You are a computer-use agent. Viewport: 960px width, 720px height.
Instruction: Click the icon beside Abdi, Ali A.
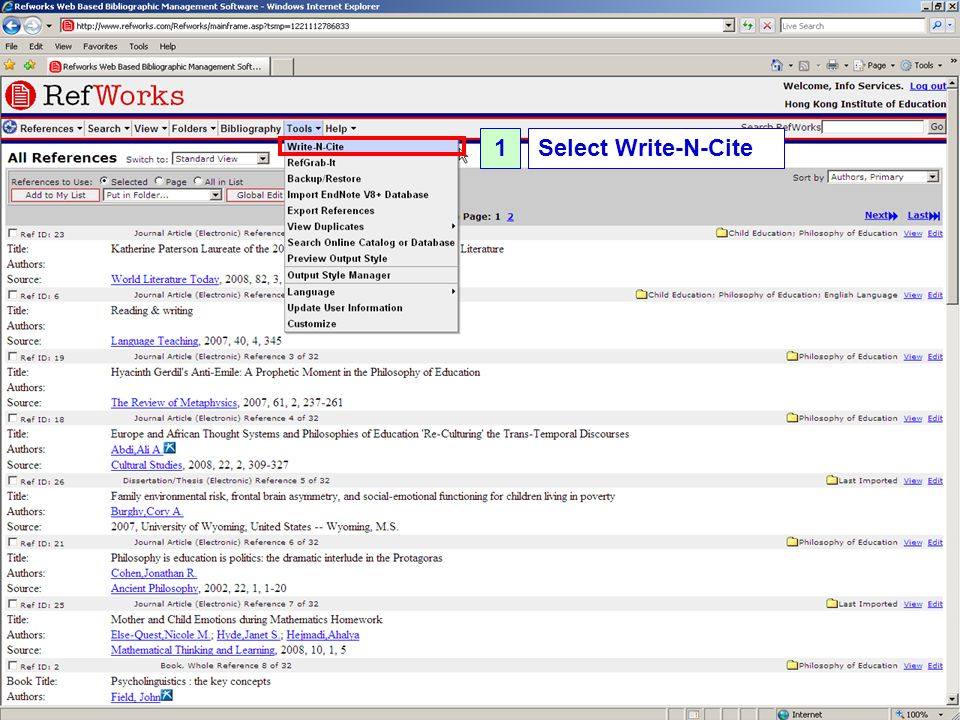point(170,449)
